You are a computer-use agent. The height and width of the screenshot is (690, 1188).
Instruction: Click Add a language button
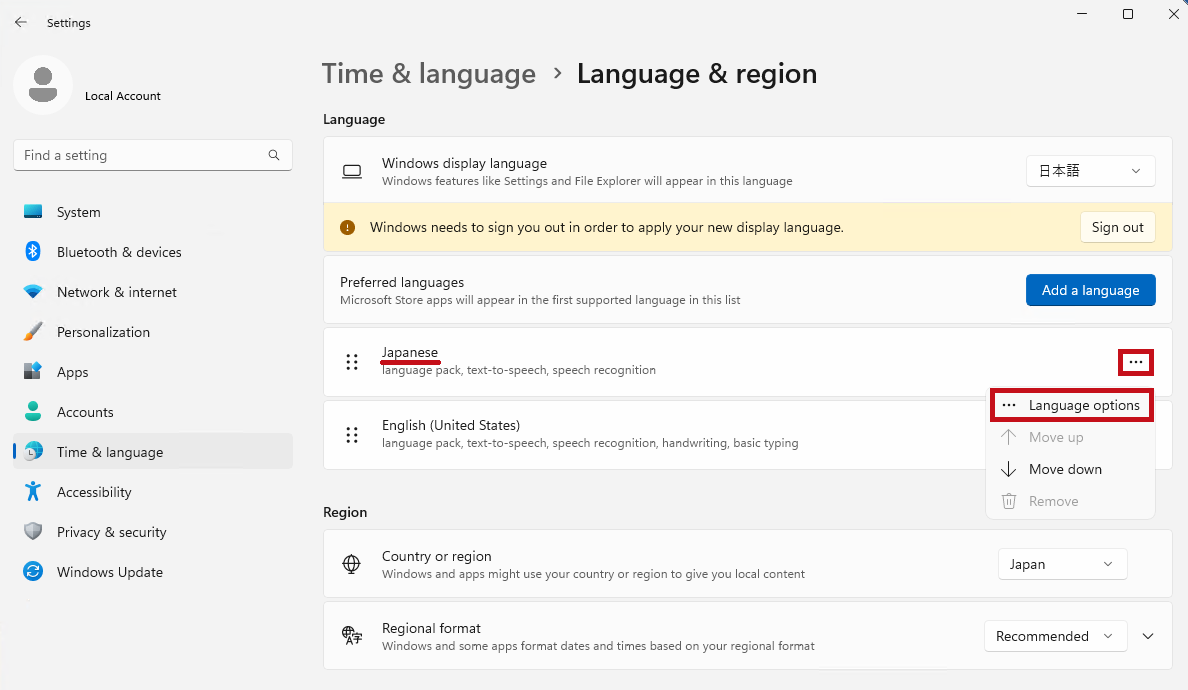click(1090, 290)
